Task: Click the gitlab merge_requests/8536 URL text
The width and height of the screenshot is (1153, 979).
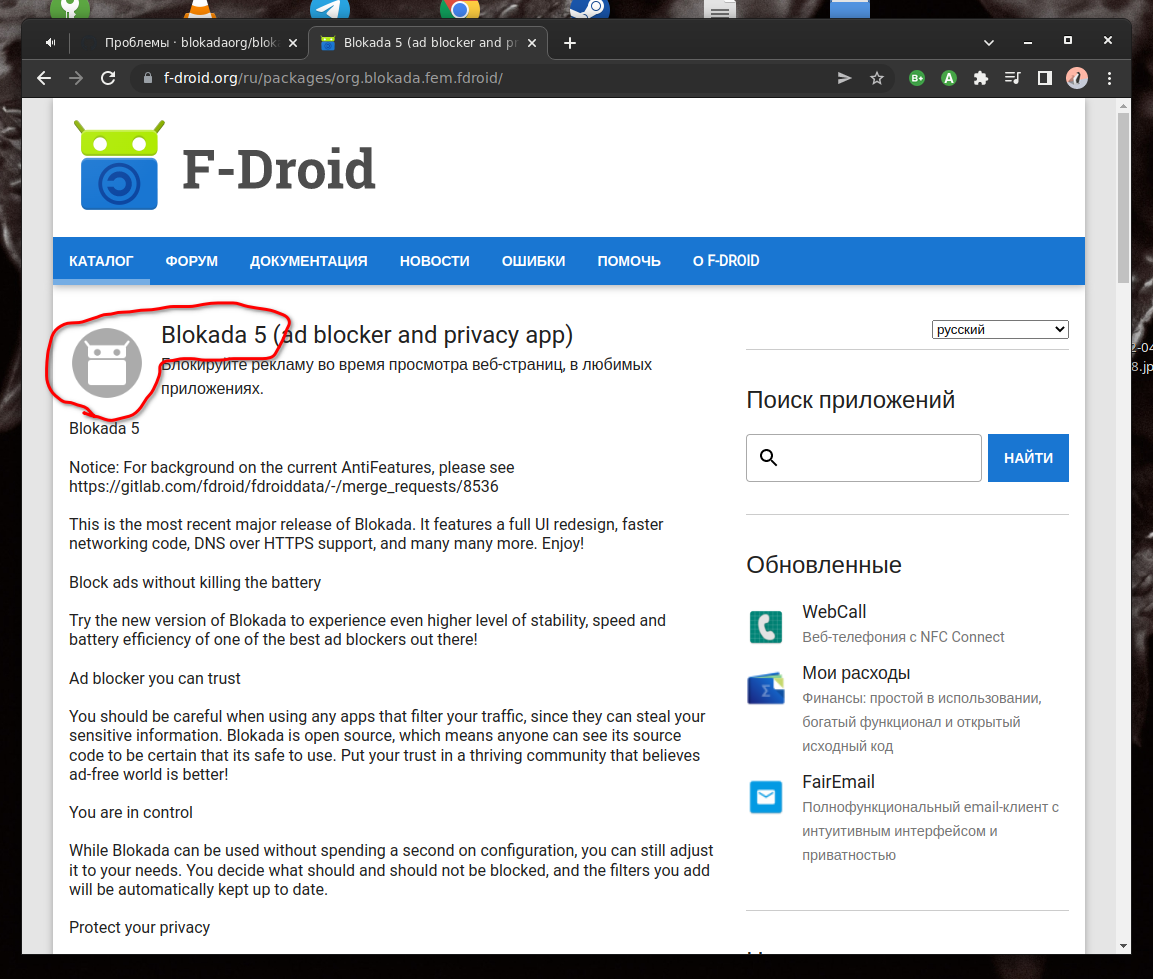Action: tap(284, 486)
